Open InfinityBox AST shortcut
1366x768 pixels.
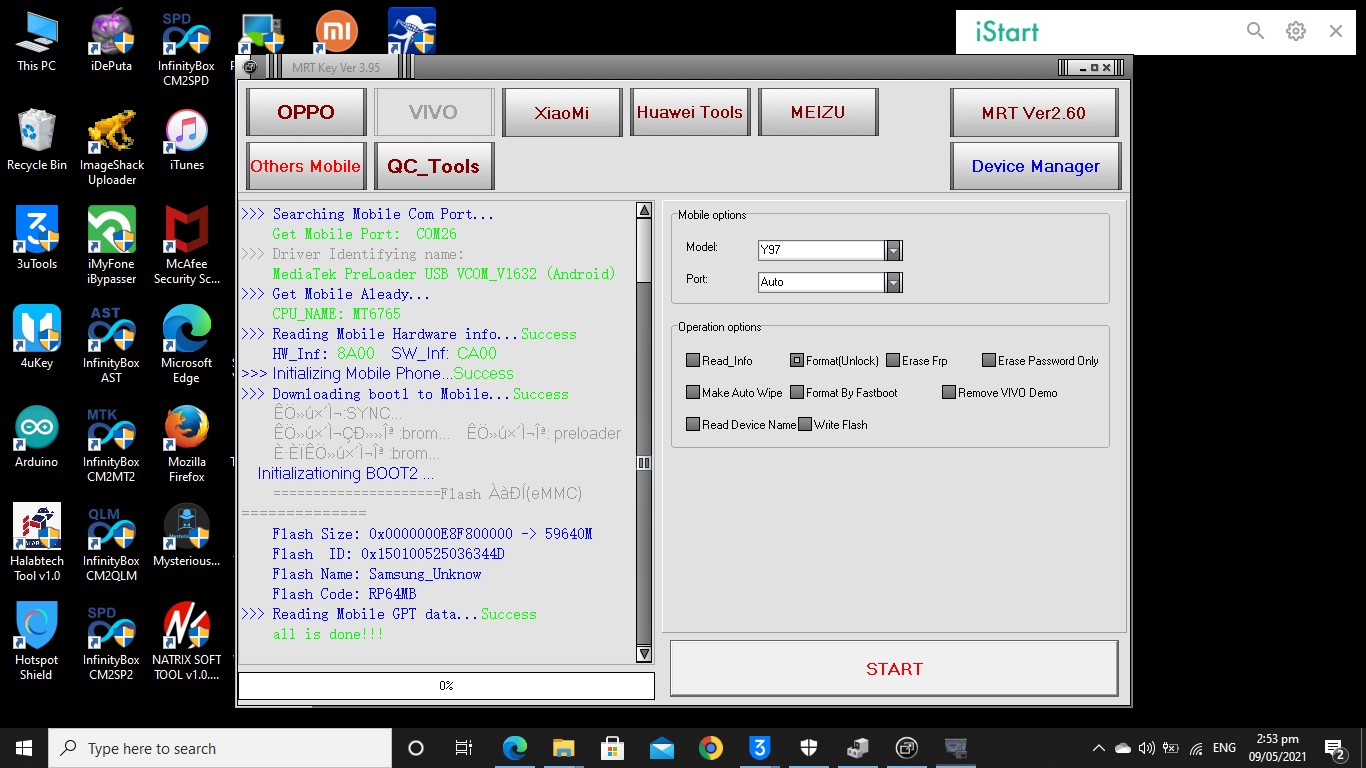(x=111, y=345)
